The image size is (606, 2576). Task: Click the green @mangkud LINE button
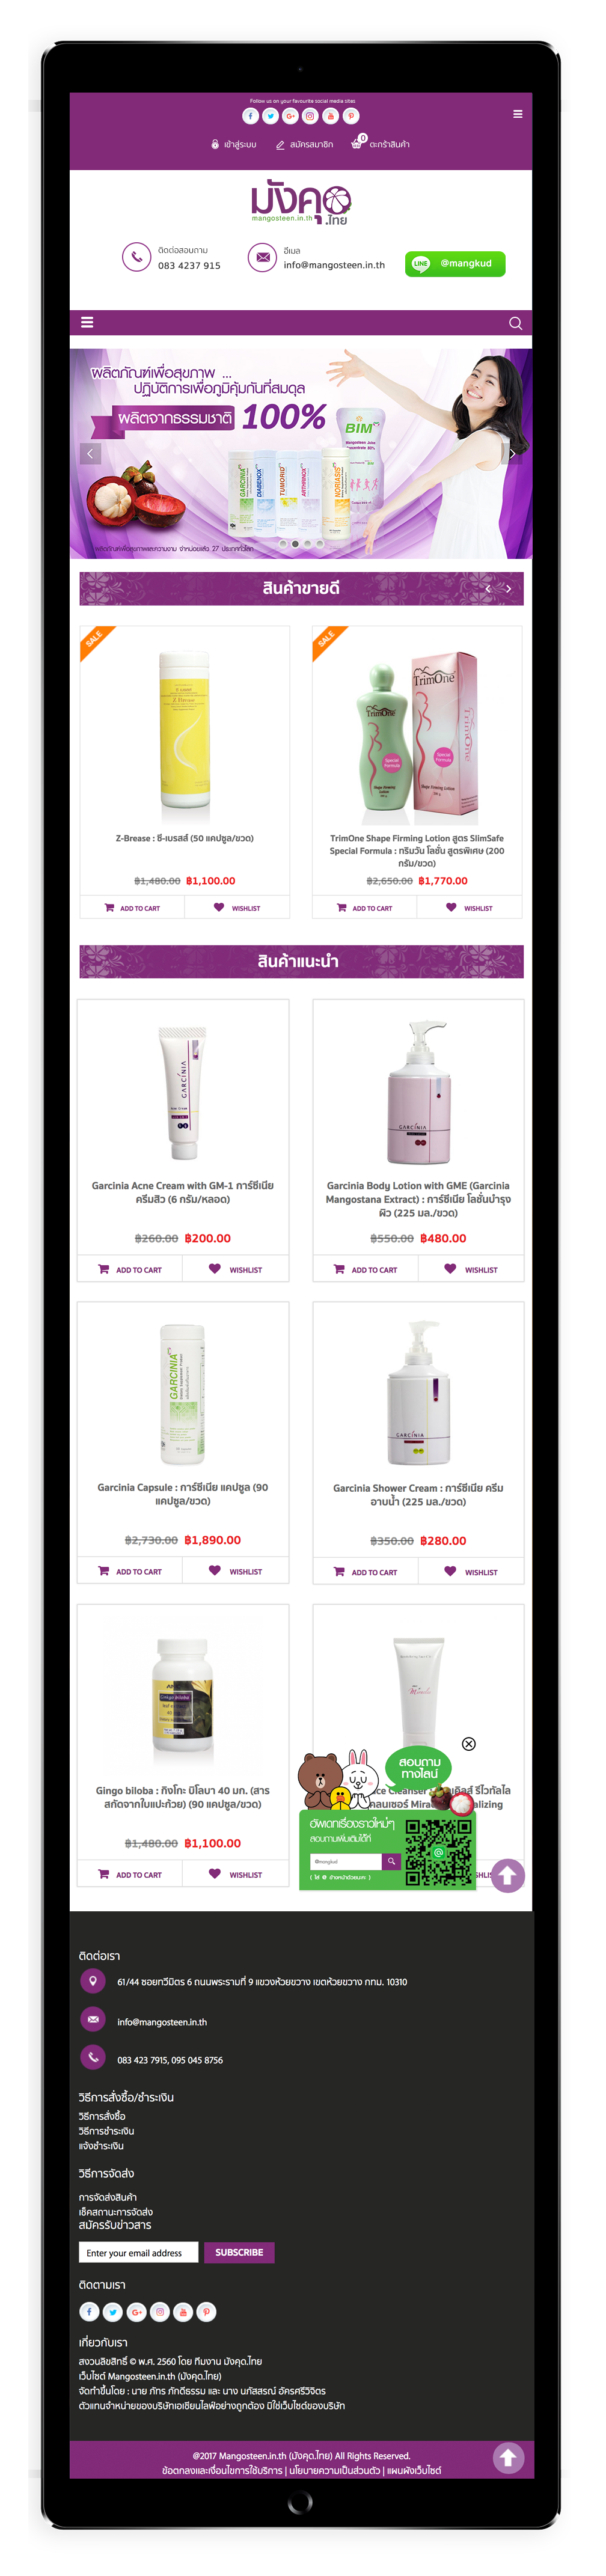point(455,263)
